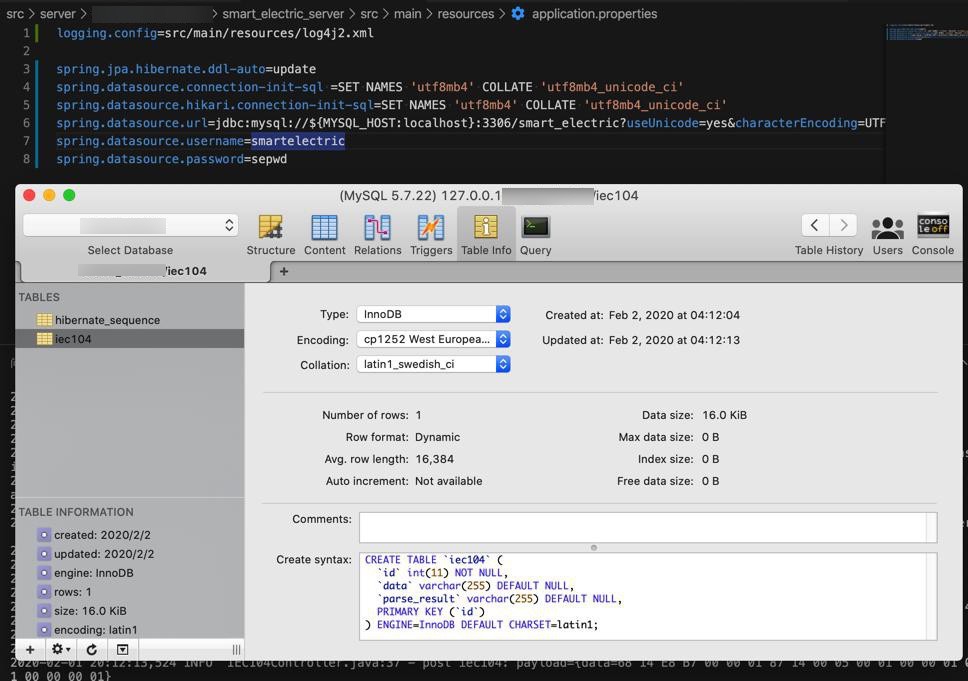Open the table Type dropdown showing InnoDB
This screenshot has width=968, height=681.
433,314
